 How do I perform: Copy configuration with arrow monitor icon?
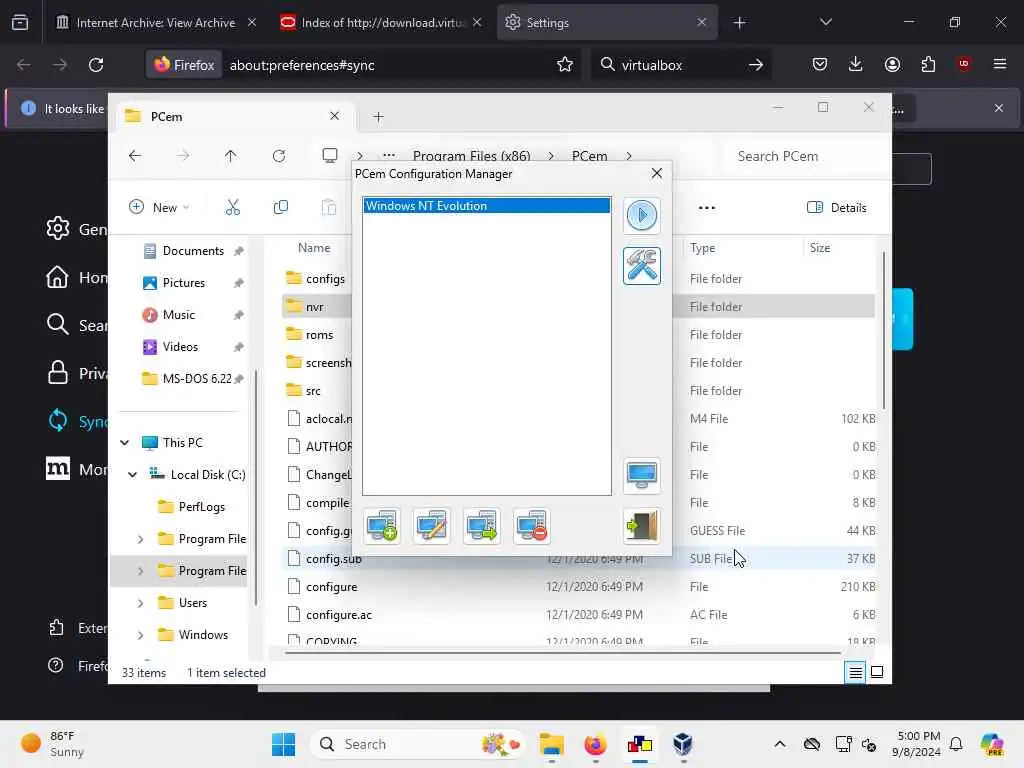click(481, 526)
